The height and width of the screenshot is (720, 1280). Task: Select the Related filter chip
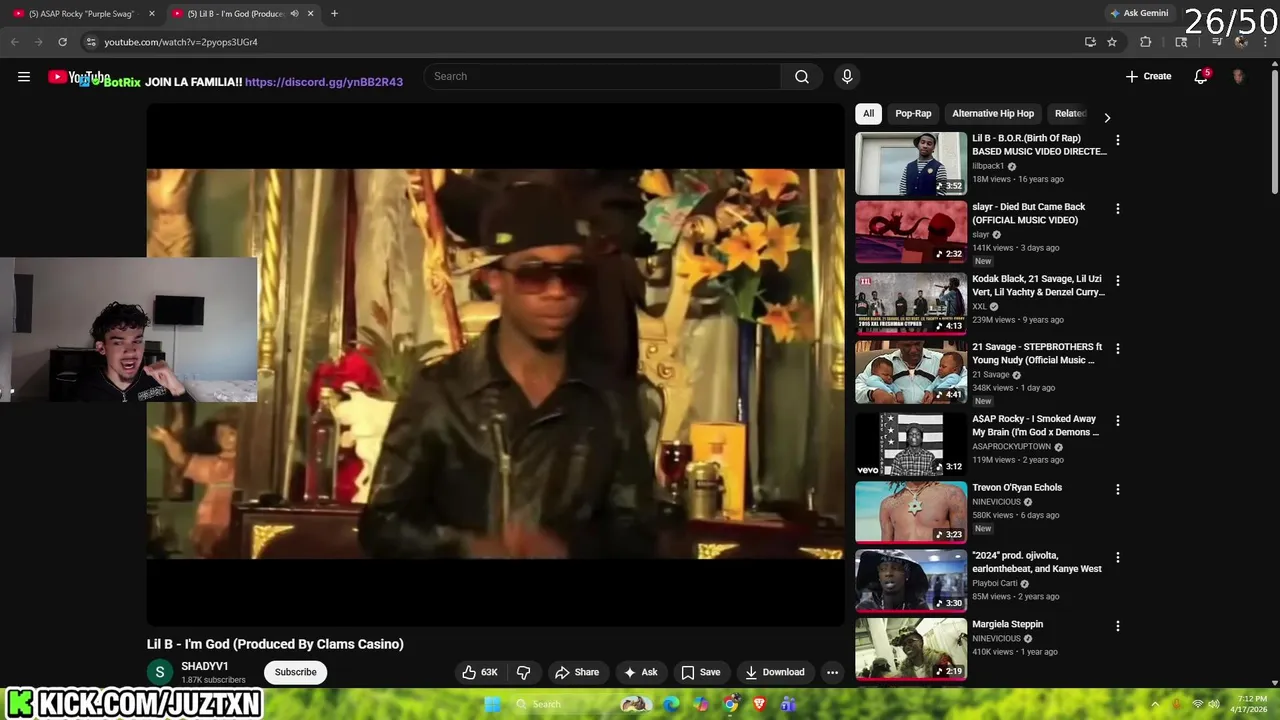tap(1070, 114)
